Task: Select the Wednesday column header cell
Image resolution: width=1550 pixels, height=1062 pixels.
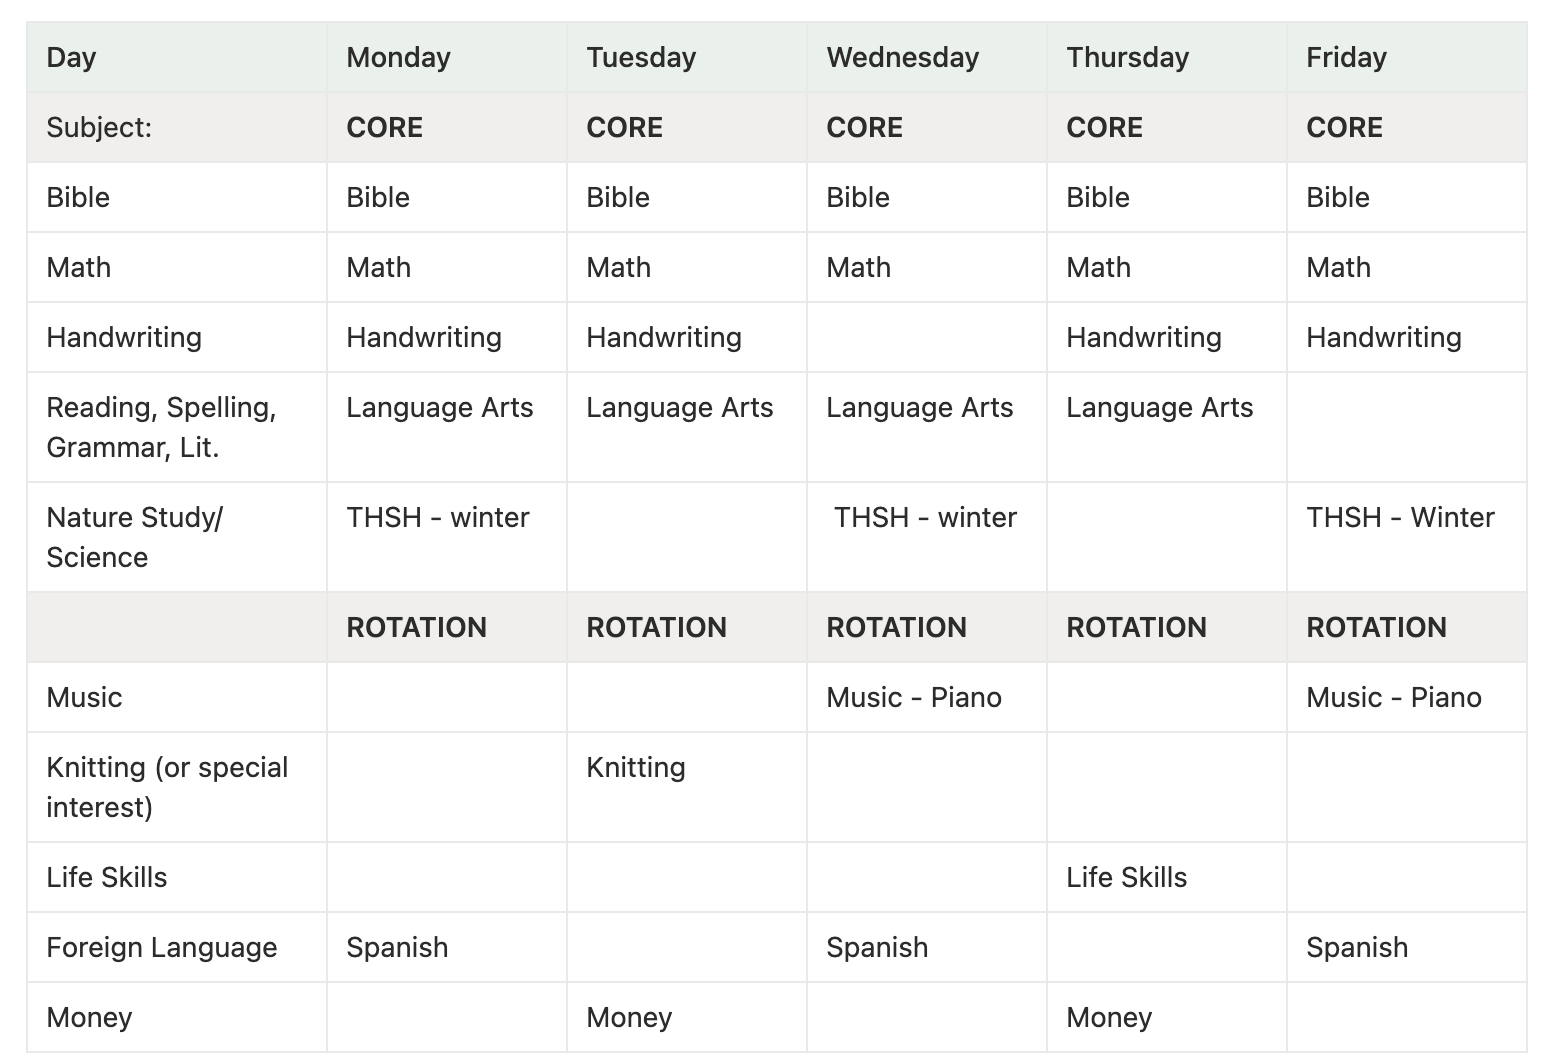Action: [x=902, y=57]
